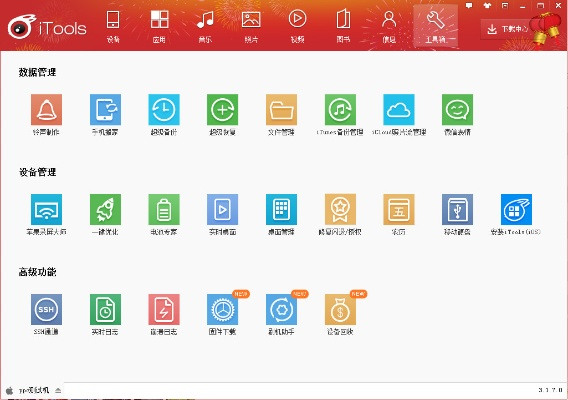Viewport: 568px width, 400px height.
Task: Click the eject icon beside device name
Action: (58, 390)
